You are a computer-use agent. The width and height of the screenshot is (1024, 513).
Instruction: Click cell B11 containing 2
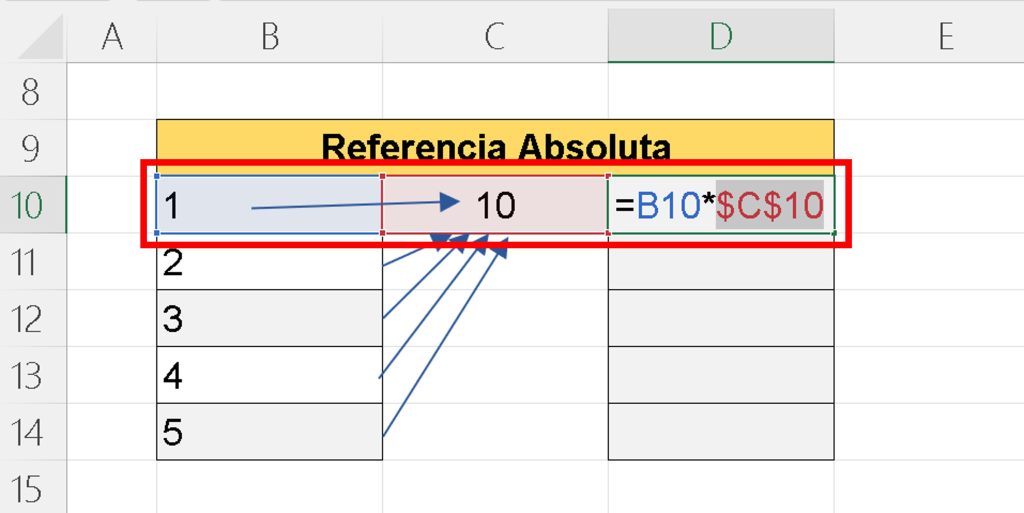pyautogui.click(x=270, y=261)
